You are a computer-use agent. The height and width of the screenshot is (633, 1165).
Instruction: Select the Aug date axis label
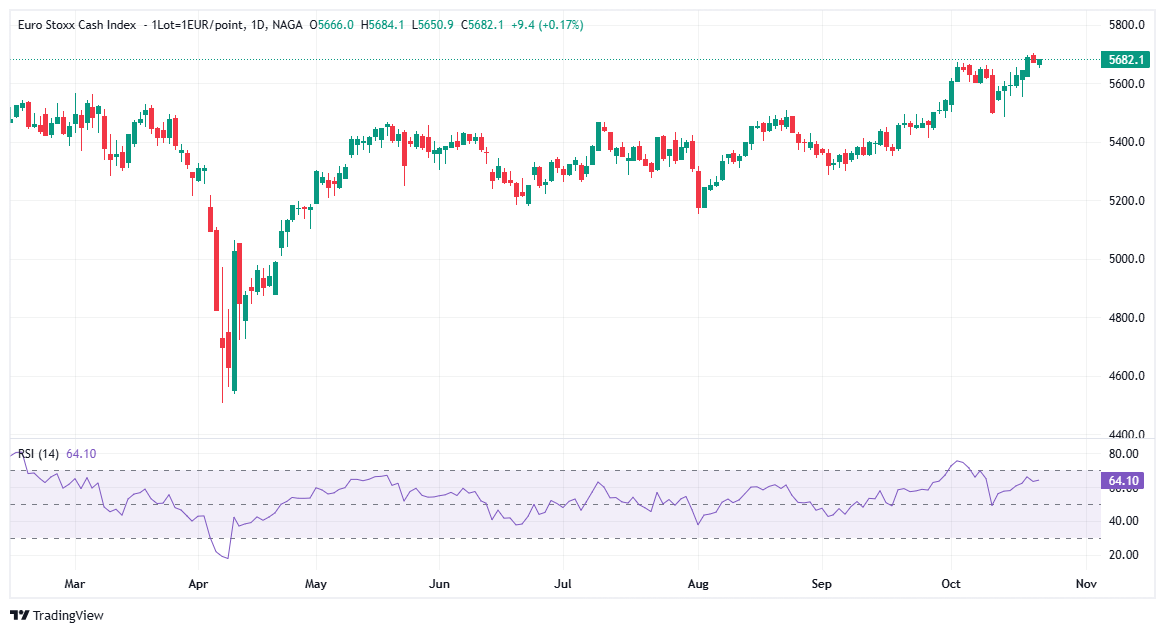coord(698,582)
